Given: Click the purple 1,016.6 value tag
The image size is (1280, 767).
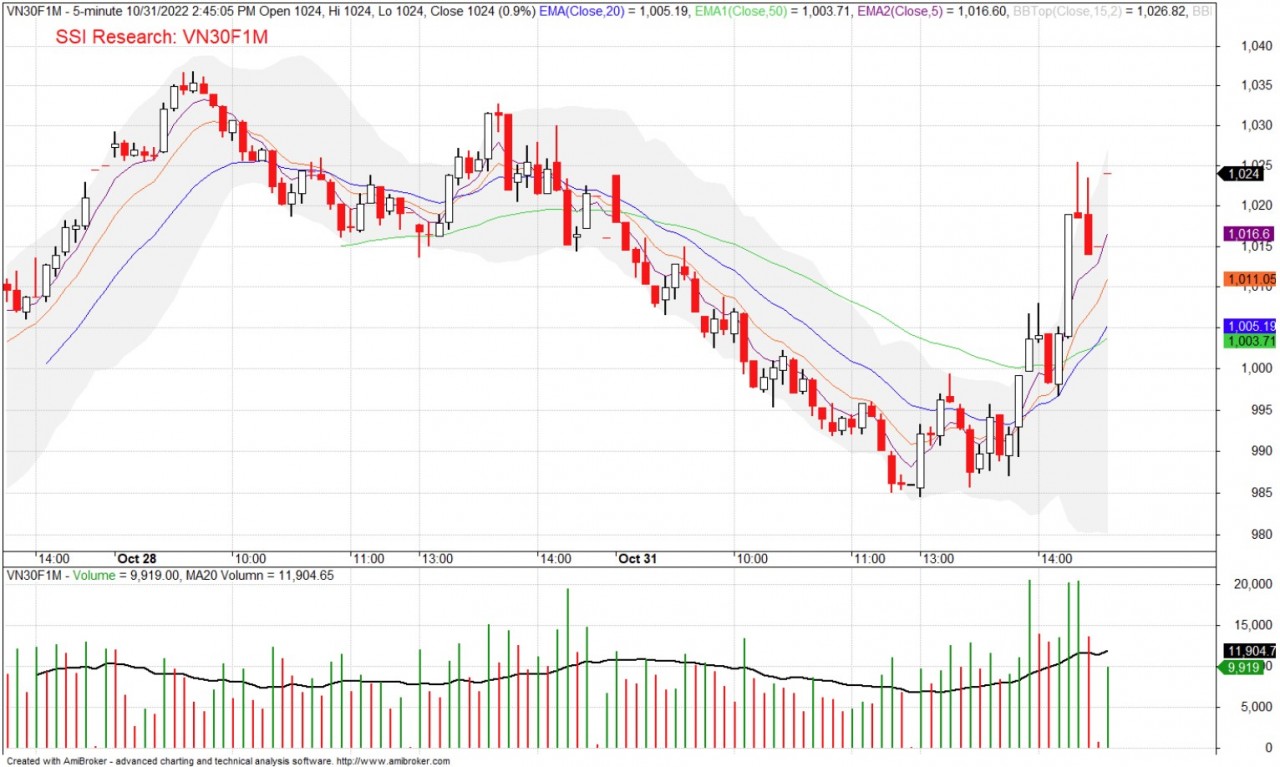Looking at the screenshot, I should [x=1247, y=233].
